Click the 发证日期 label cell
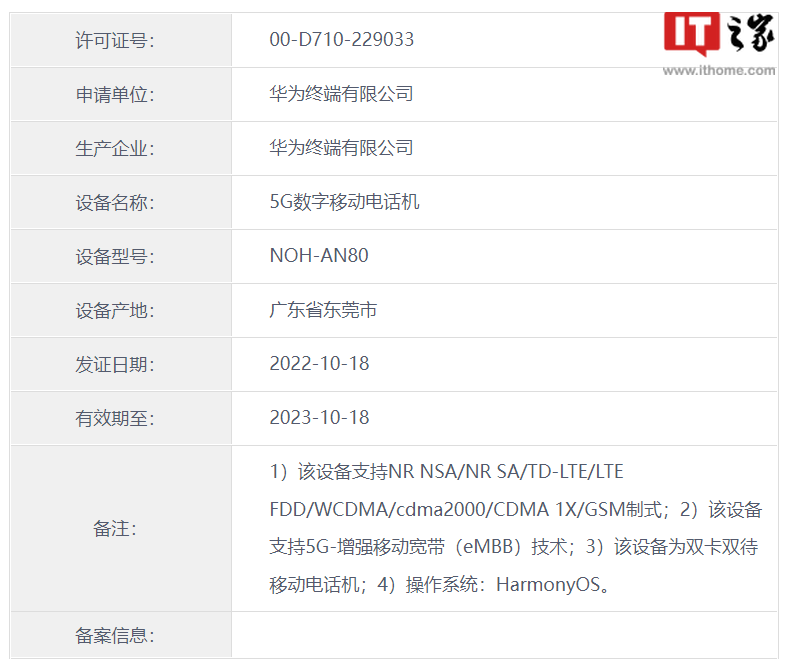Screen dimensions: 787x665 tap(115, 365)
